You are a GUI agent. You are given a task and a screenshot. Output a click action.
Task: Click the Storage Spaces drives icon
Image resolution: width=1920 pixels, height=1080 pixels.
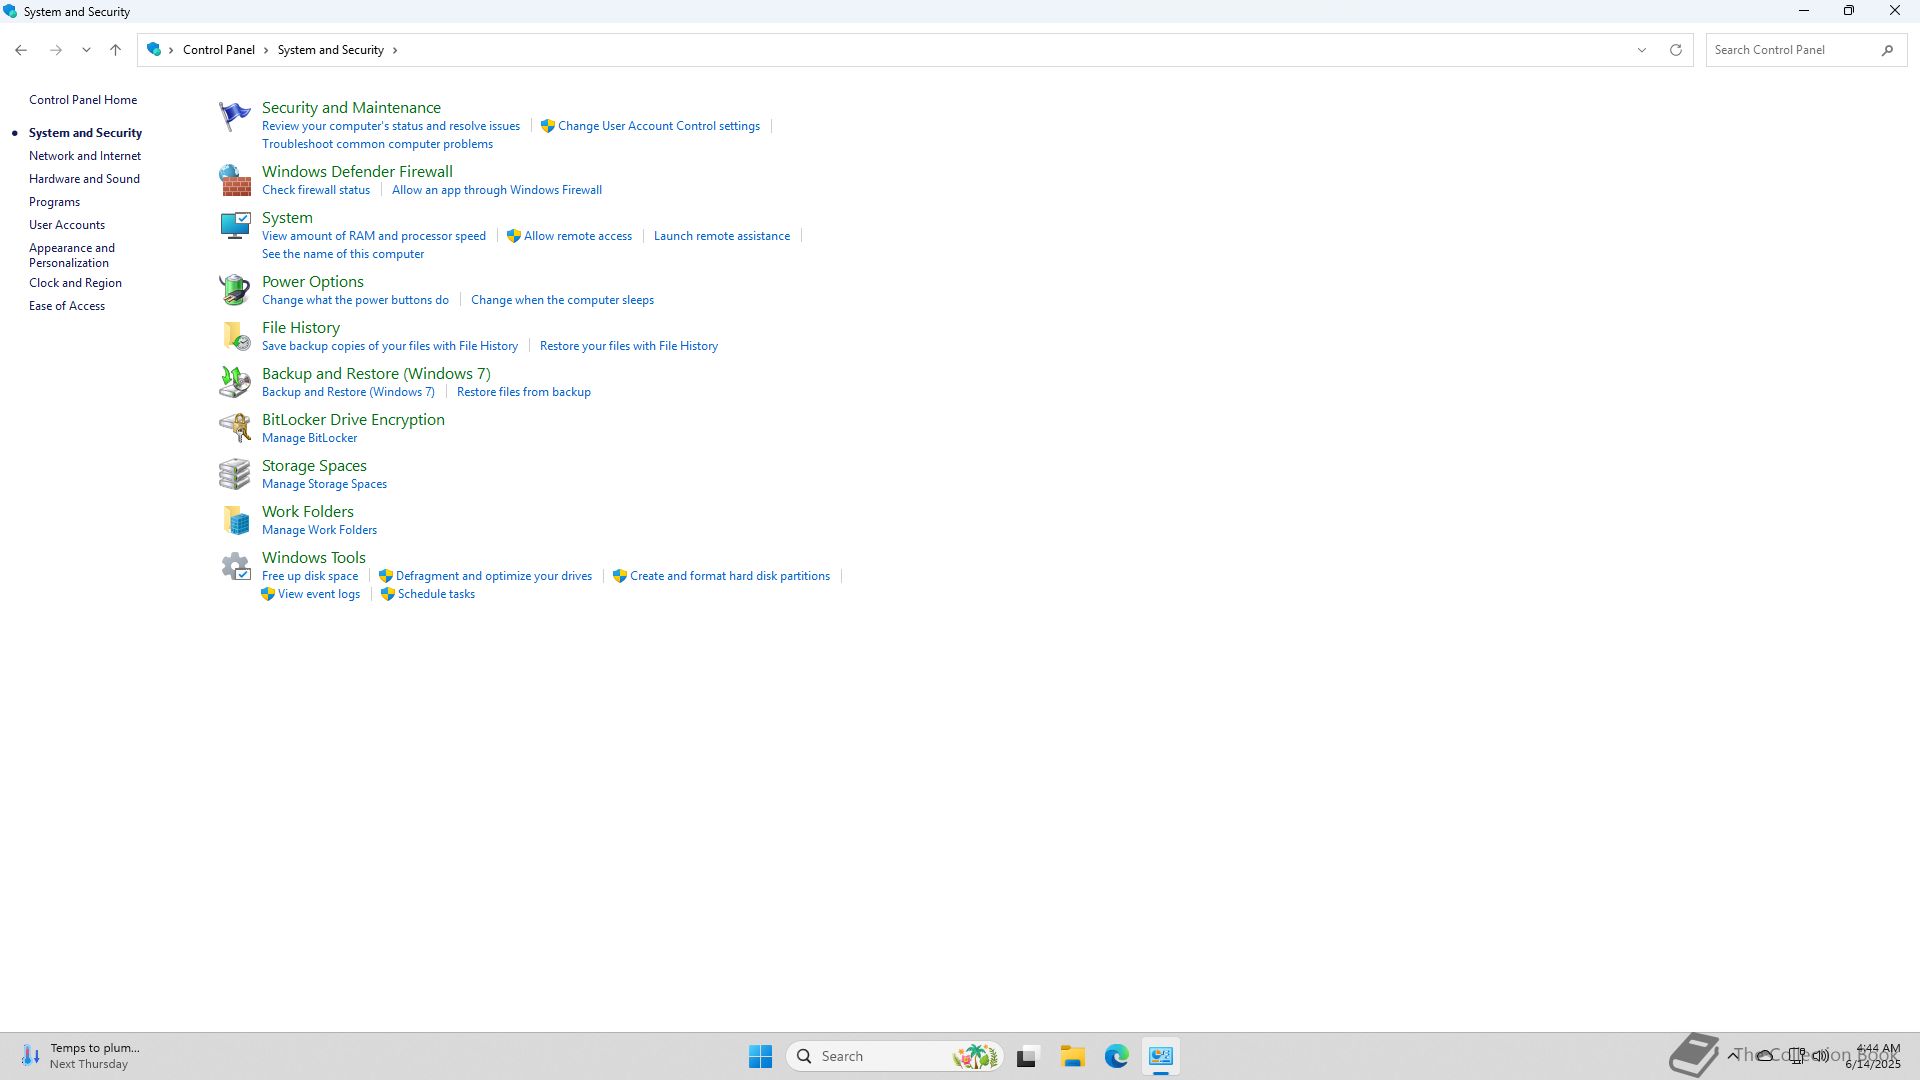tap(234, 474)
